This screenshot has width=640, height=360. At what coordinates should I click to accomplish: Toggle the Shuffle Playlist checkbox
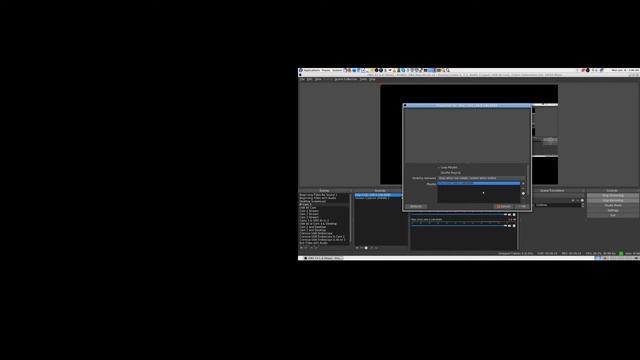[449, 173]
